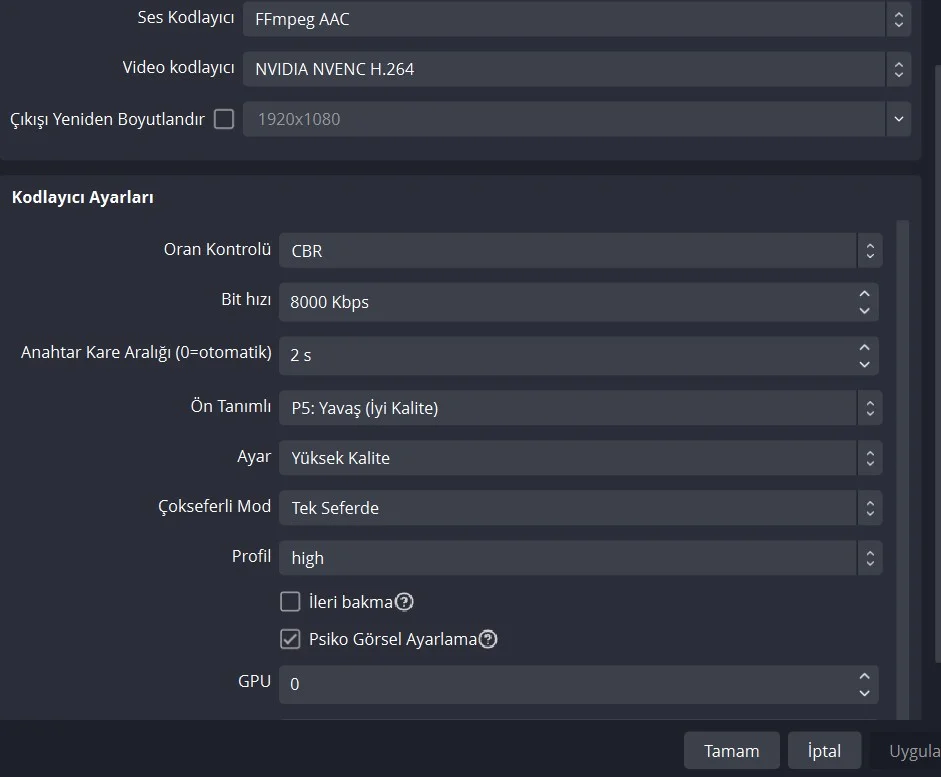941x777 pixels.
Task: Click the İptal button
Action: click(x=824, y=751)
